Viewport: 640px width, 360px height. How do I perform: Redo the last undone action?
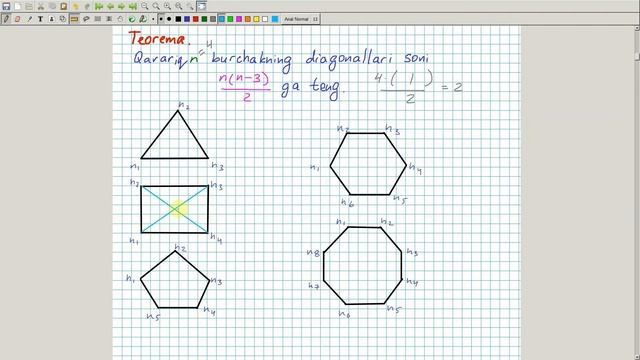87,7
